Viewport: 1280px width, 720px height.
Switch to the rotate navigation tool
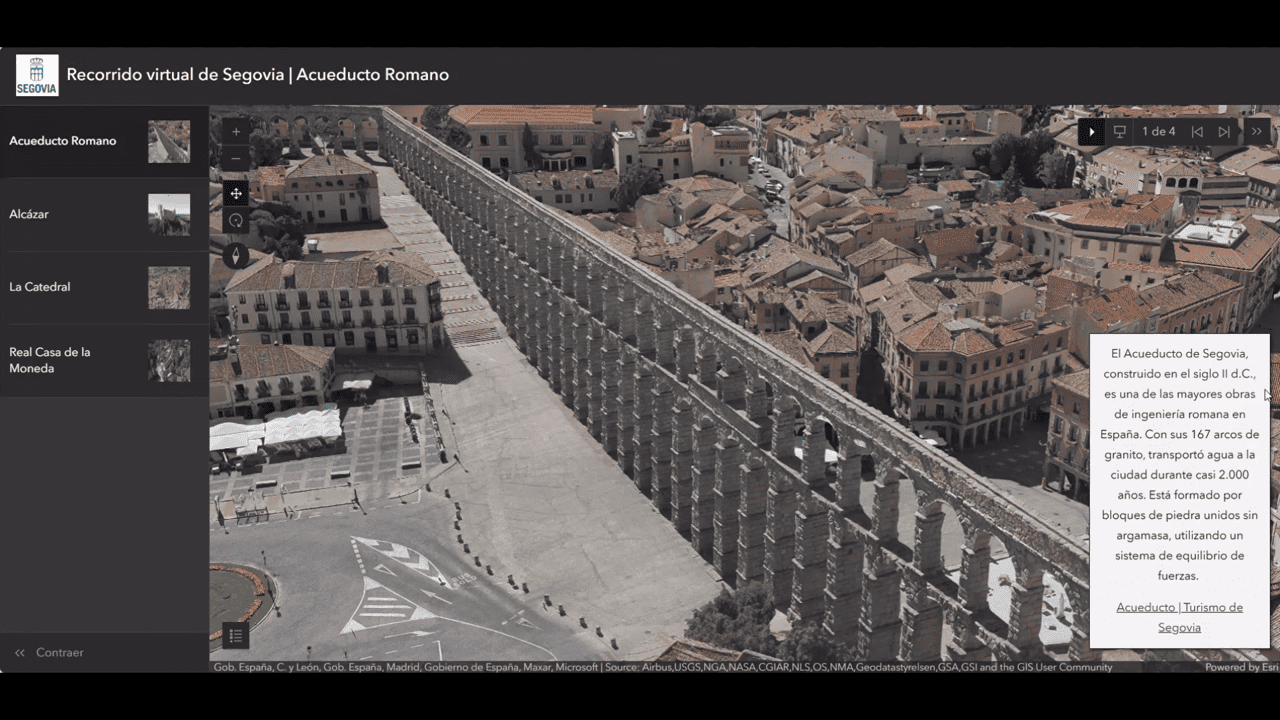236,221
